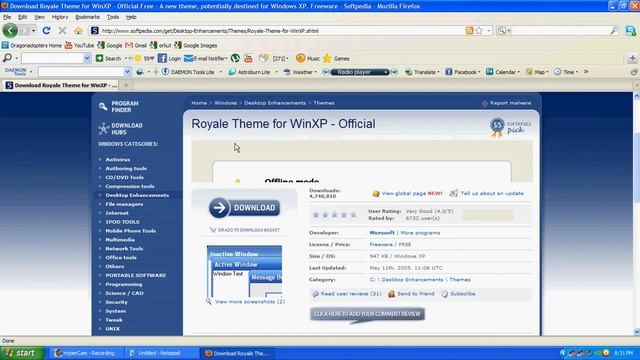This screenshot has width=640, height=360.
Task: Click the uTorrent icon in toolbar
Action: tap(235, 58)
